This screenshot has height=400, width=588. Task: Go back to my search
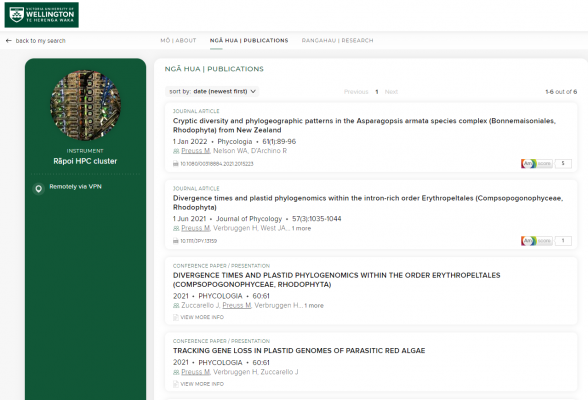tap(40, 40)
